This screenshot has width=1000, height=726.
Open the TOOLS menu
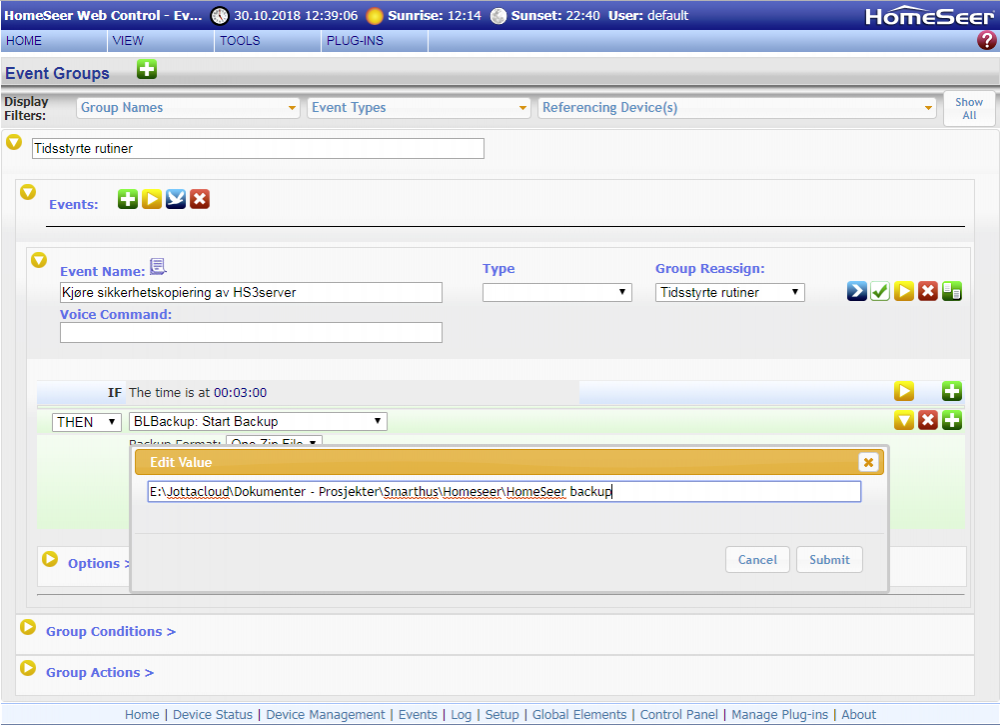(x=240, y=41)
